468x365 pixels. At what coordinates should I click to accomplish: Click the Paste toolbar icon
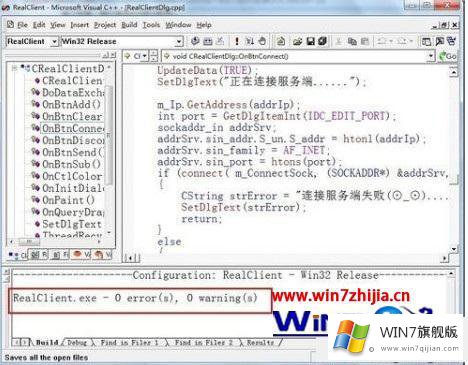click(365, 41)
